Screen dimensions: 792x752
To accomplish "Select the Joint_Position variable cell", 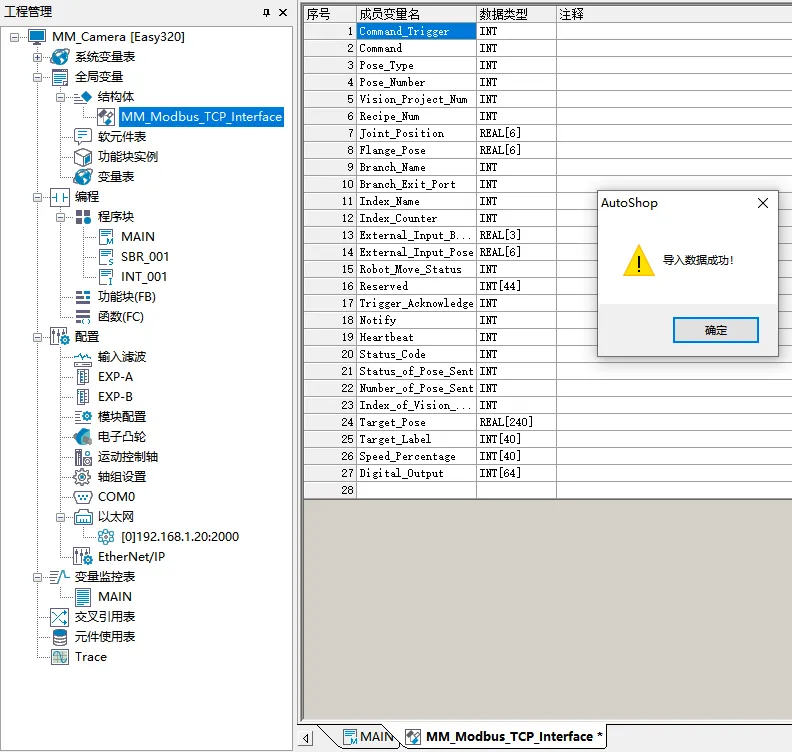I will pyautogui.click(x=416, y=133).
